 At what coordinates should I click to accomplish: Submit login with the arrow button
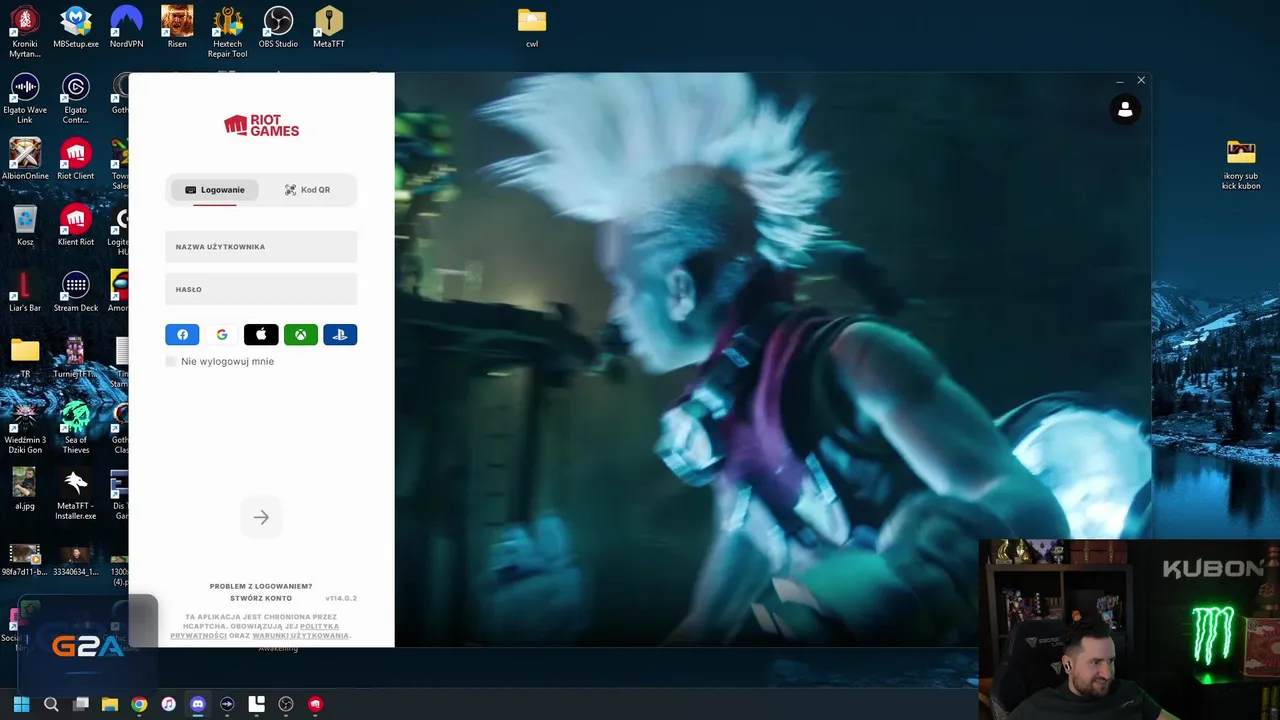(261, 517)
